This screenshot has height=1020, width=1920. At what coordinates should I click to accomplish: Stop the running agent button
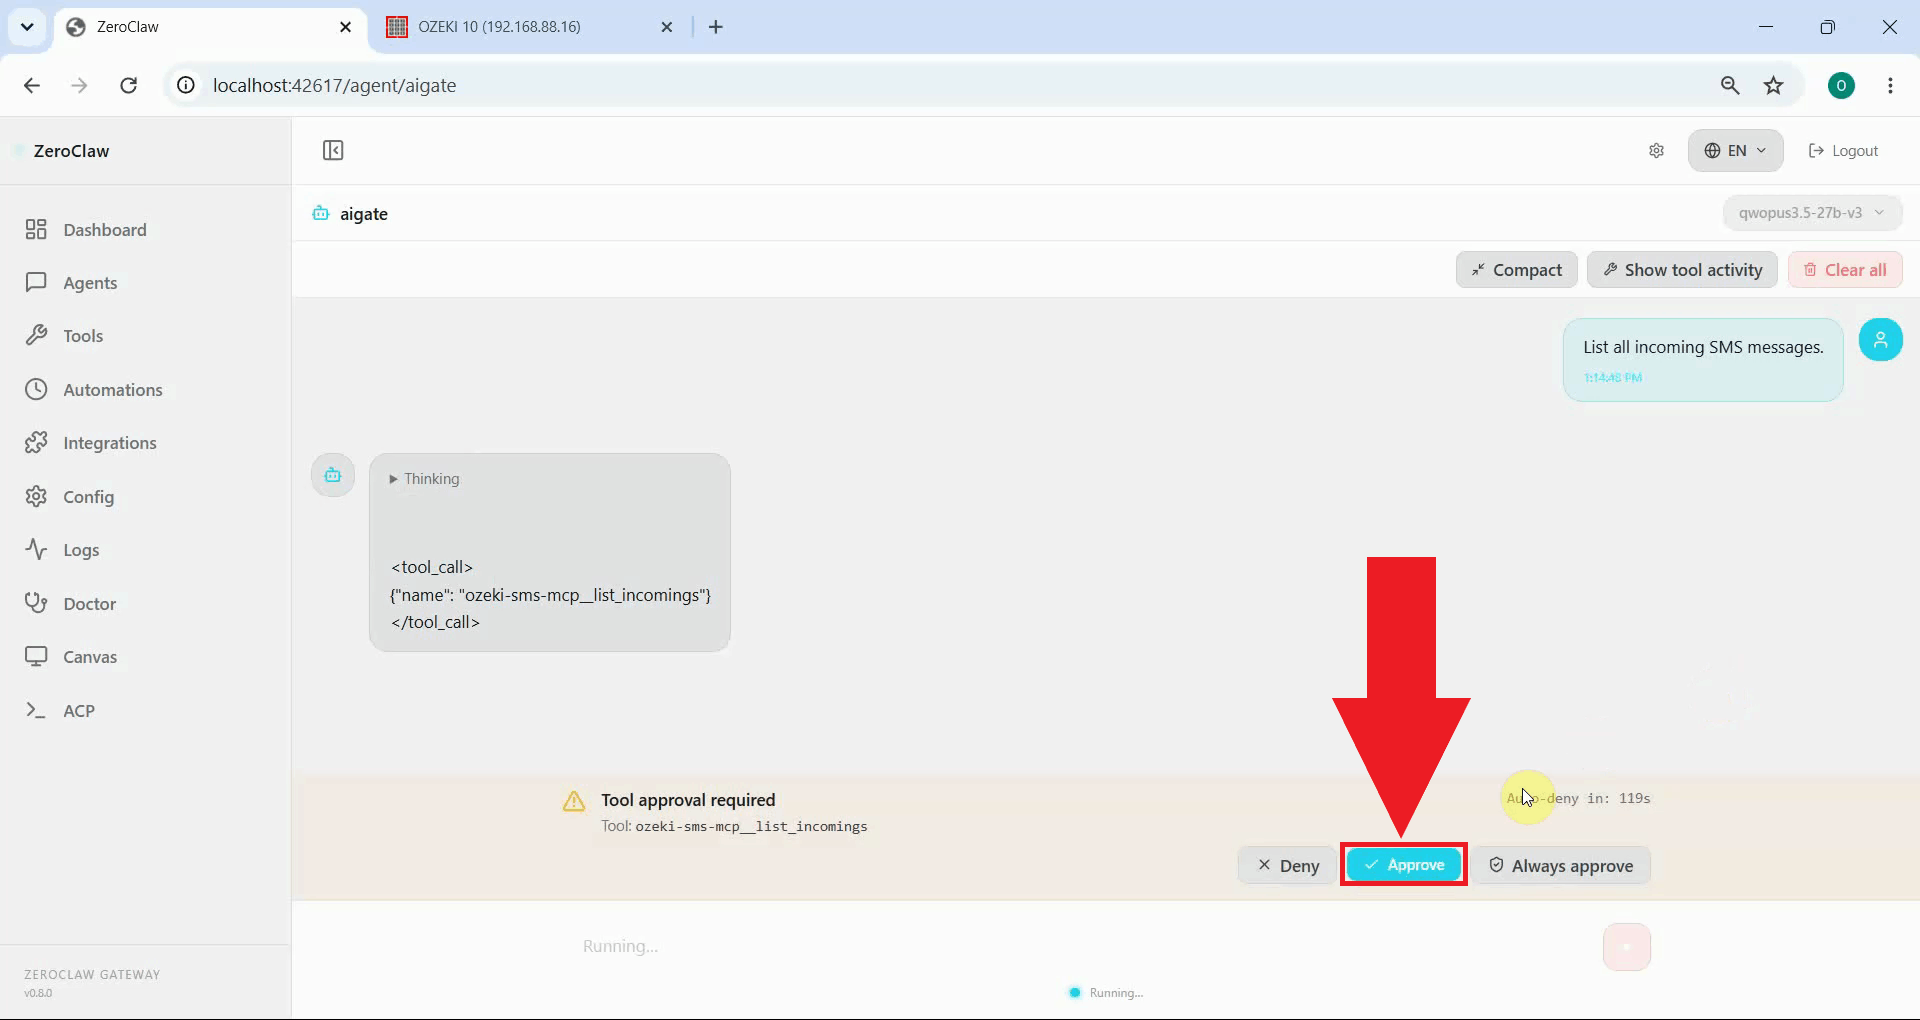point(1626,946)
